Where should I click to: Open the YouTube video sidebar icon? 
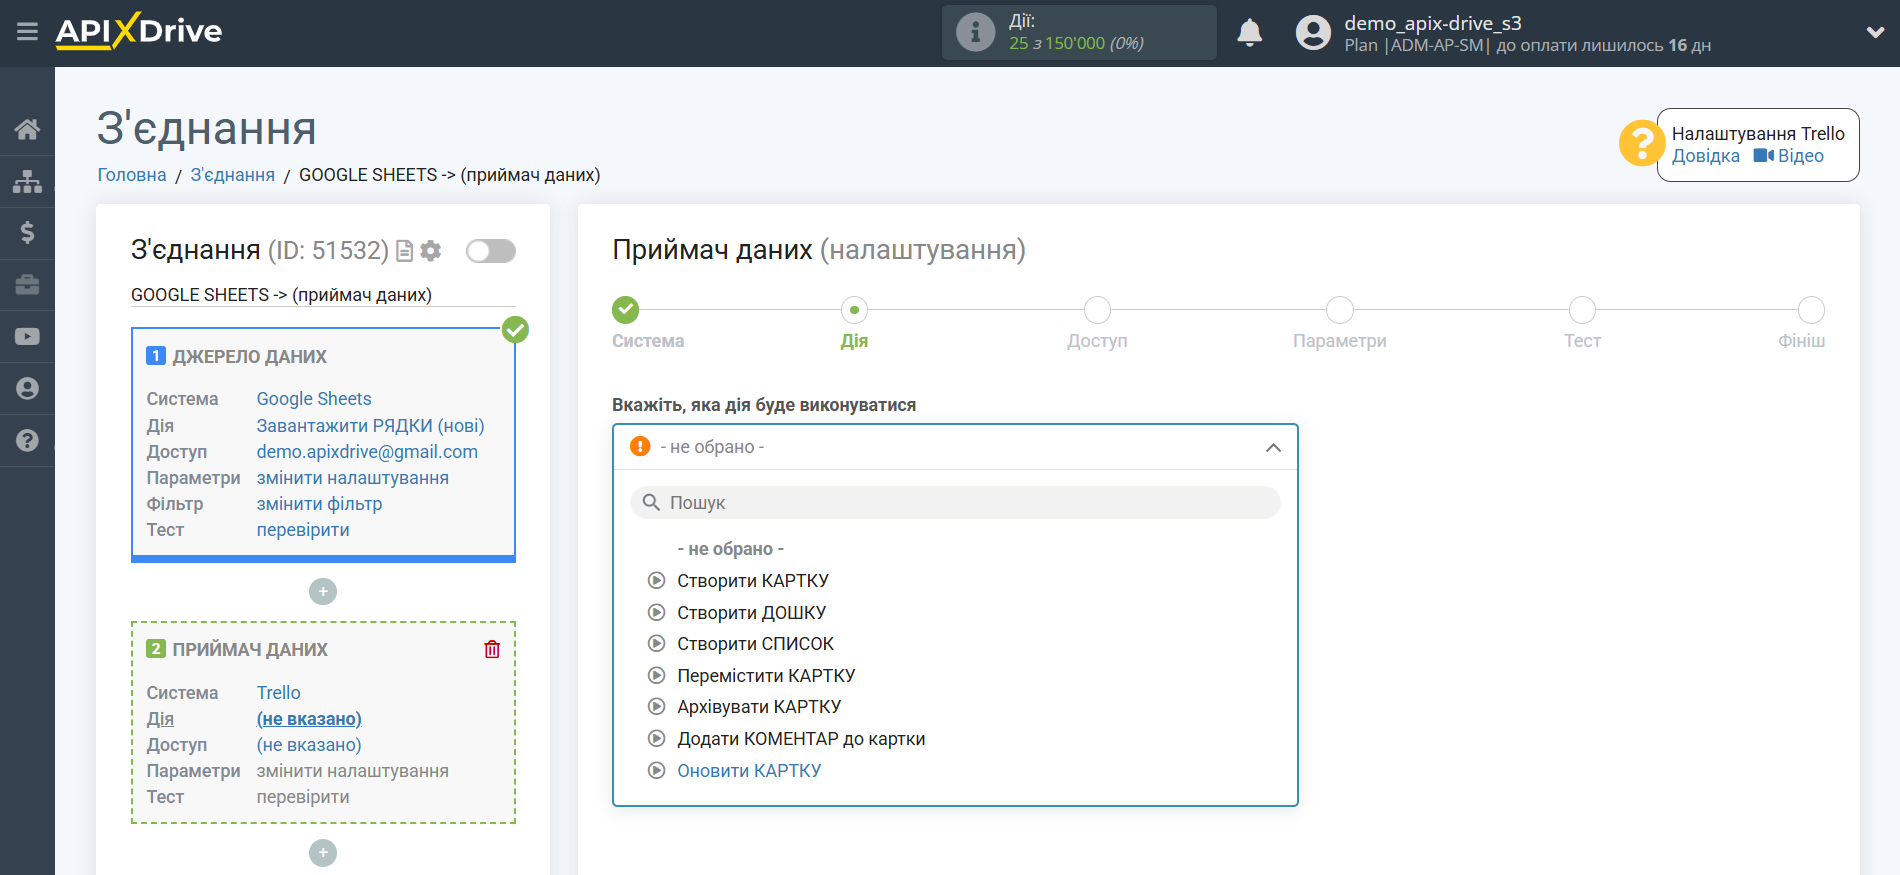27,337
